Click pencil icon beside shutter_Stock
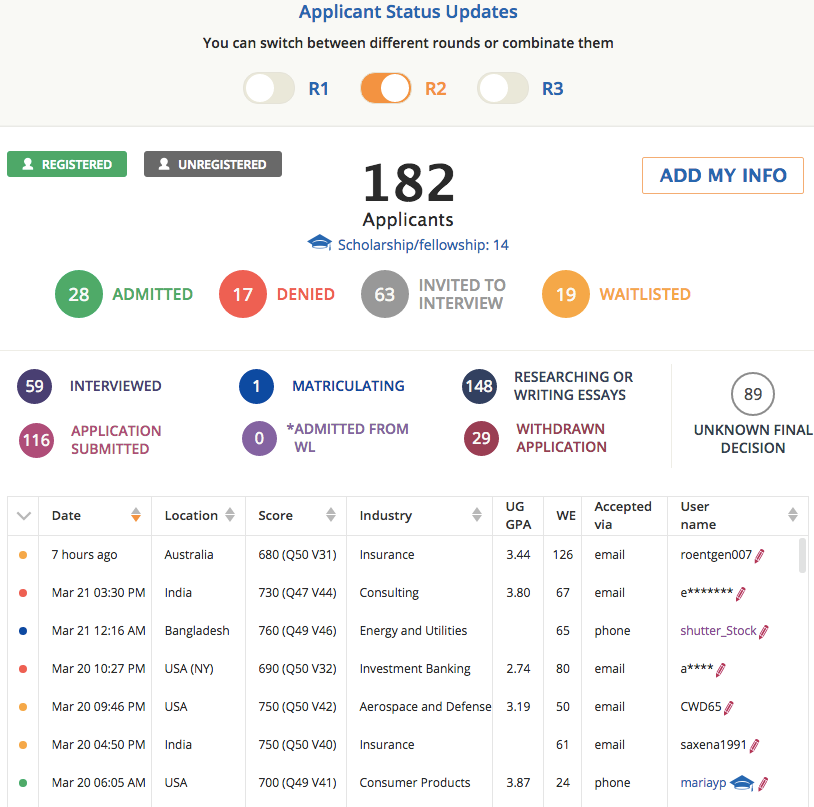This screenshot has width=814, height=807. coord(764,631)
